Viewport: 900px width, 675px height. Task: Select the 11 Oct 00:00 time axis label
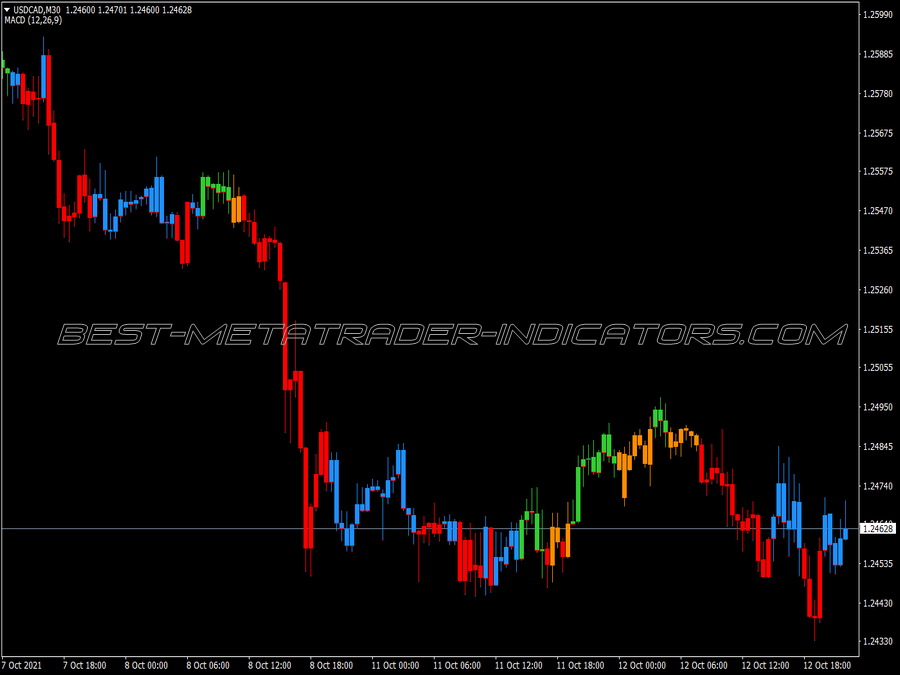pos(395,666)
